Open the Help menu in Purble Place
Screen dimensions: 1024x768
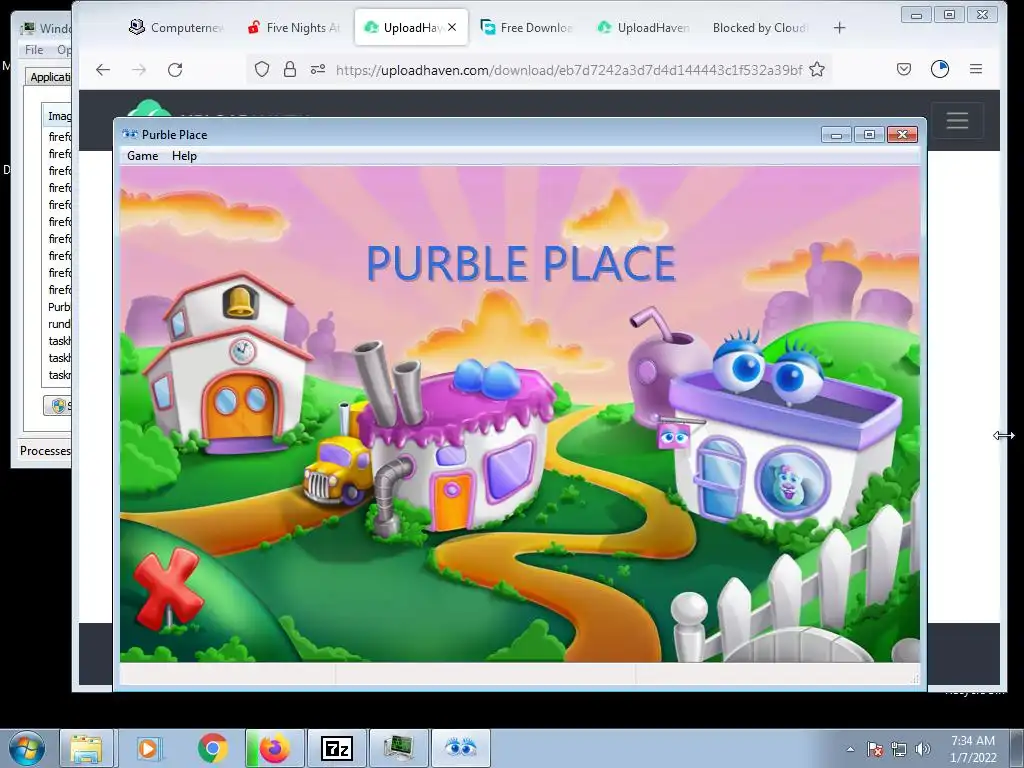pos(184,155)
